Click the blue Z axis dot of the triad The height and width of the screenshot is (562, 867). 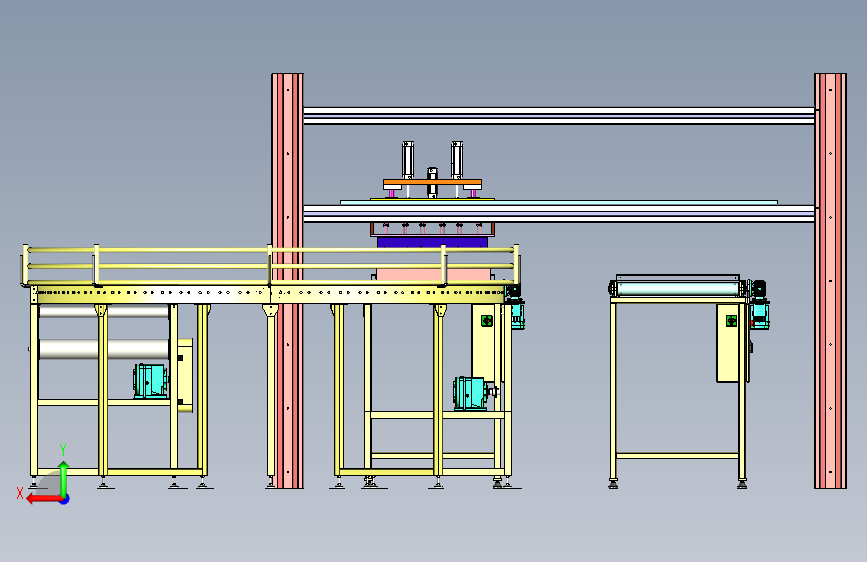(x=65, y=499)
